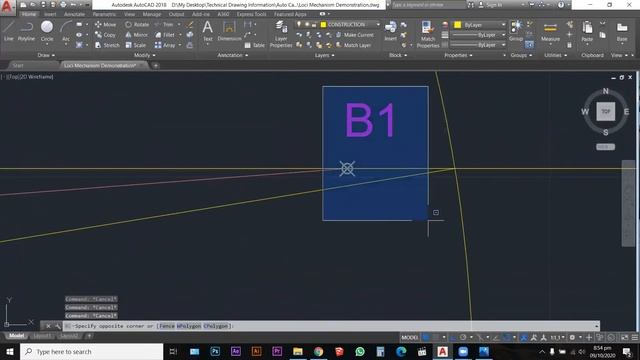Click the Mirror command

pyautogui.click(x=136, y=35)
